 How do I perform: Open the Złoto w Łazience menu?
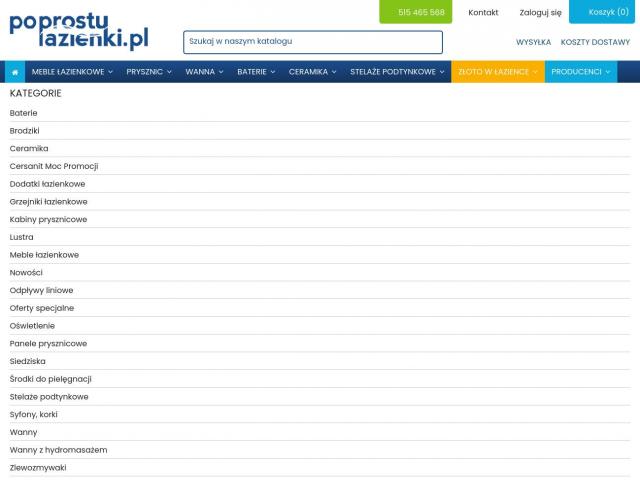click(x=497, y=72)
